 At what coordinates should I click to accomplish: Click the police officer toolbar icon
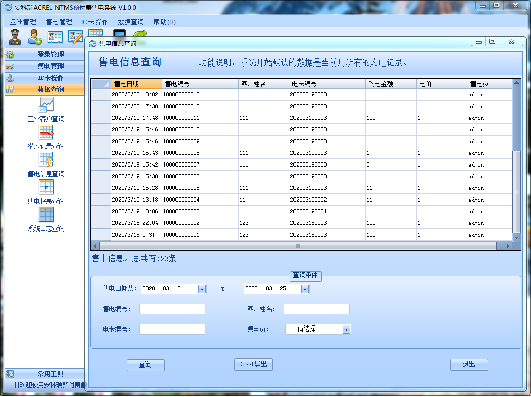pos(15,37)
